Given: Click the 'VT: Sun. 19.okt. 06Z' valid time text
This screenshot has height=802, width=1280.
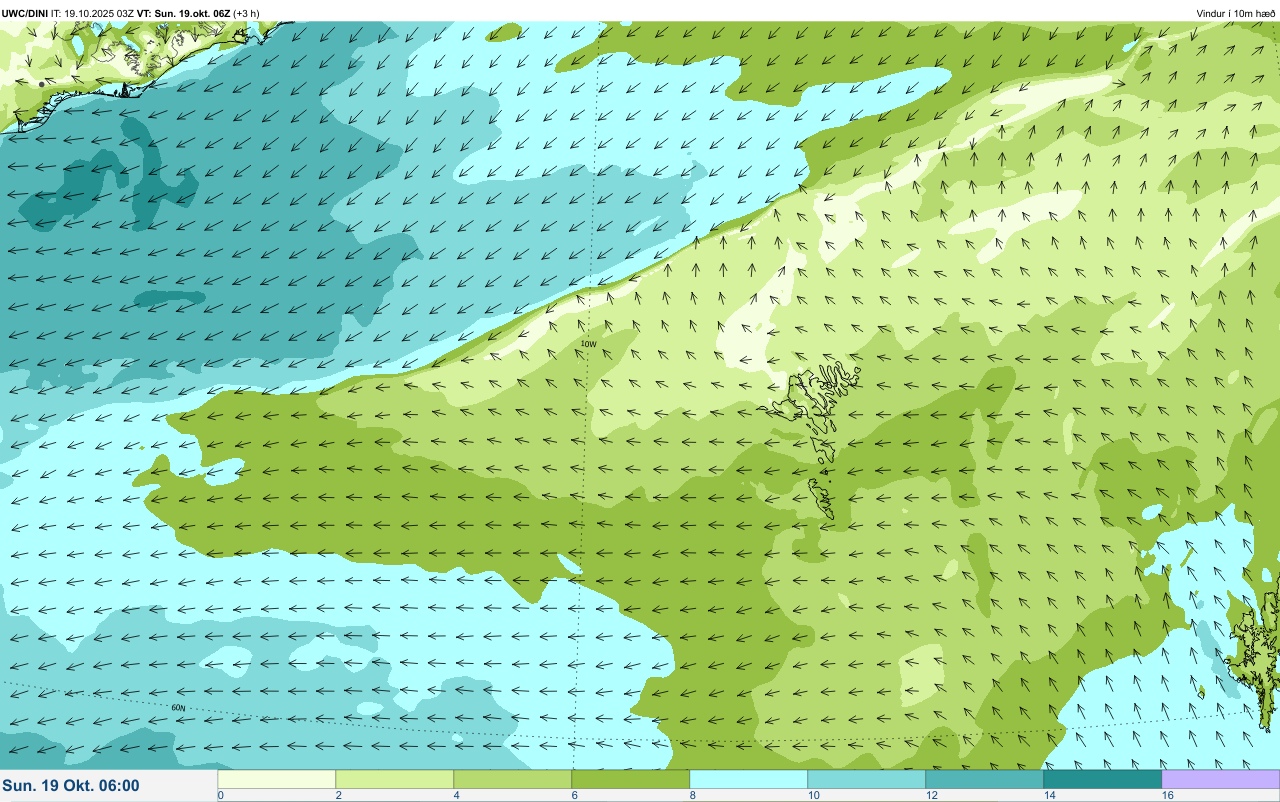Looking at the screenshot, I should point(183,13).
